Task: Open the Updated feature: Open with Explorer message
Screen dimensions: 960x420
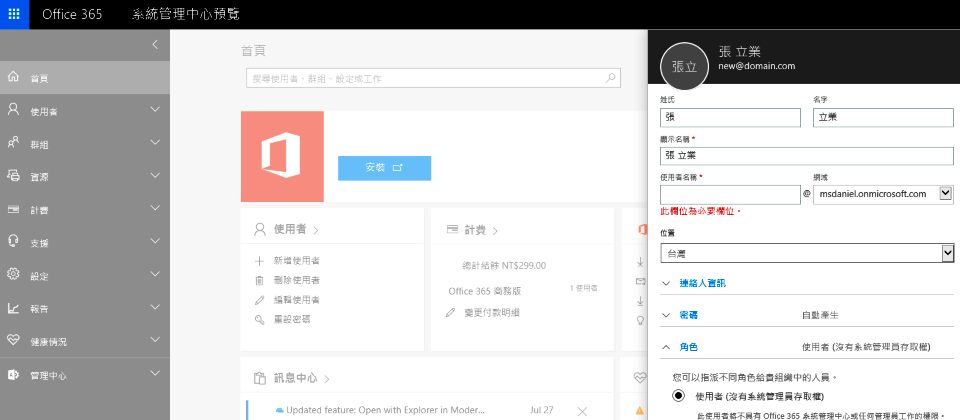Action: 386,410
